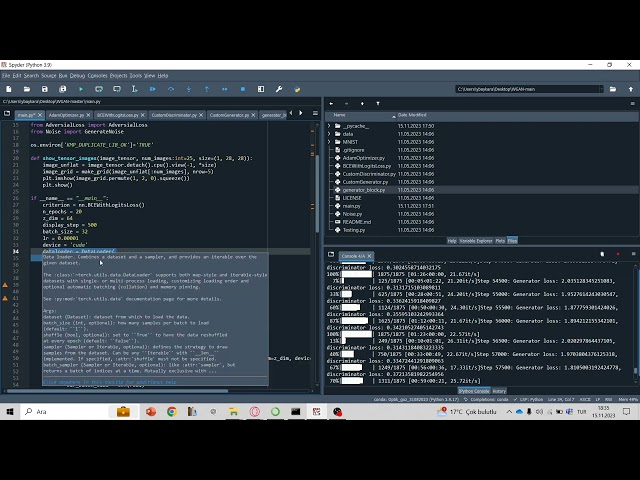Expand the __pycache__ folder
This screenshot has width=640, height=480.
coord(329,126)
